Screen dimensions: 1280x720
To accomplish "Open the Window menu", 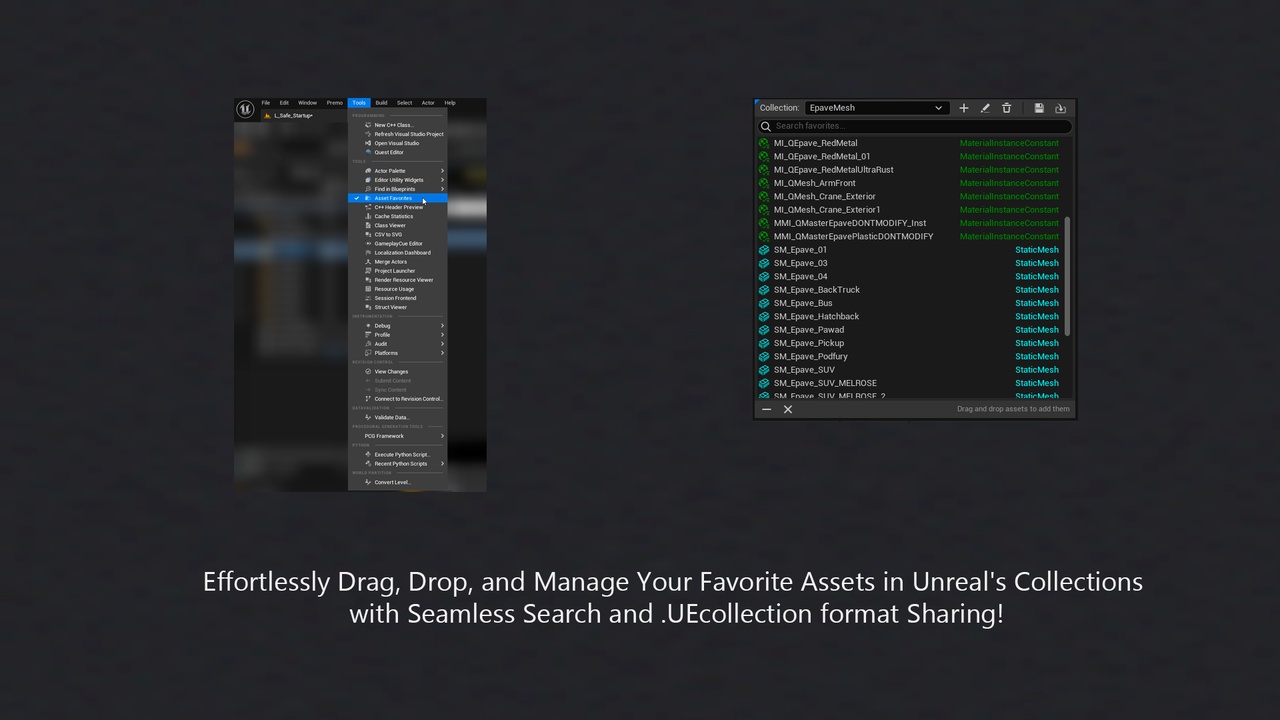I will [x=307, y=103].
